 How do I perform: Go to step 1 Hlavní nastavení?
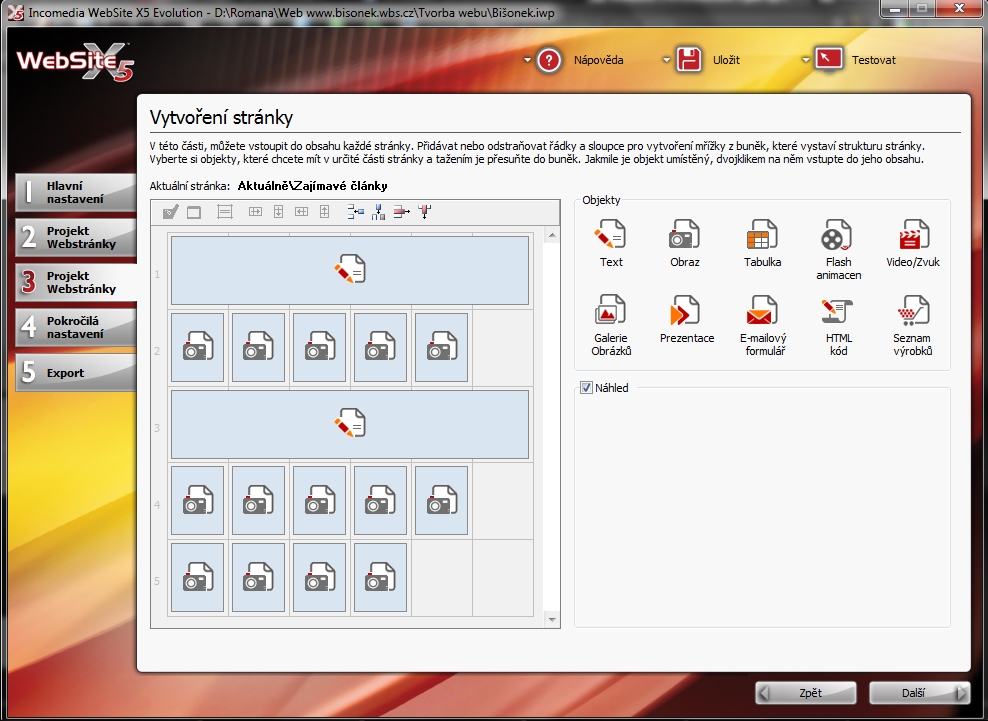(76, 193)
